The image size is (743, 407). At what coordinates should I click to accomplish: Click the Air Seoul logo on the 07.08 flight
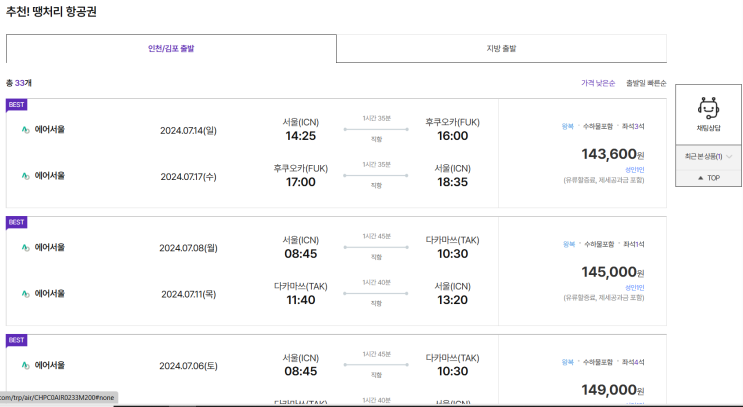(x=26, y=247)
